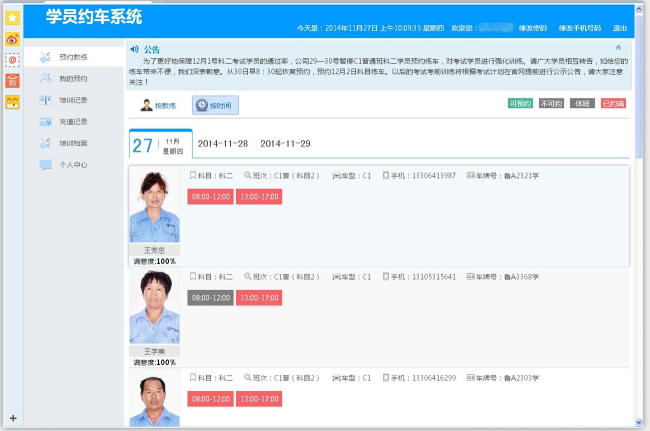Click the 公告 announcement speaker icon

click(x=134, y=48)
